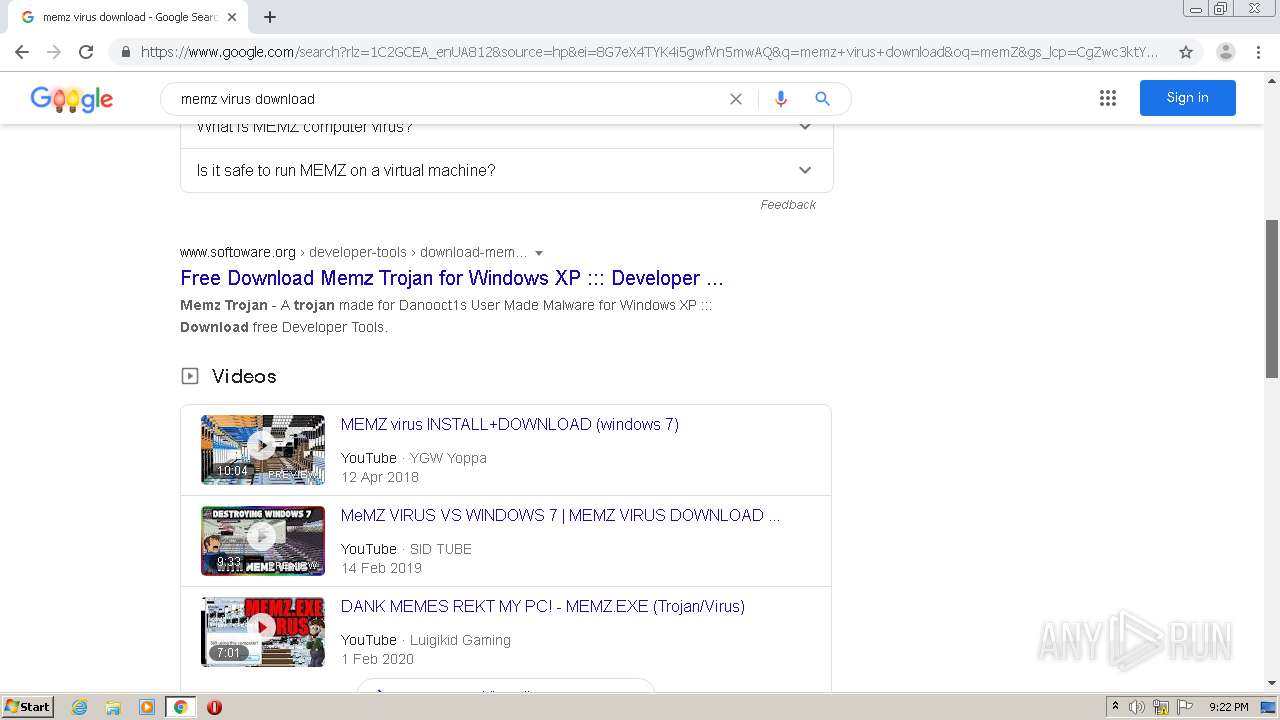Close the memz virus download tab
This screenshot has width=1280, height=720.
point(232,17)
